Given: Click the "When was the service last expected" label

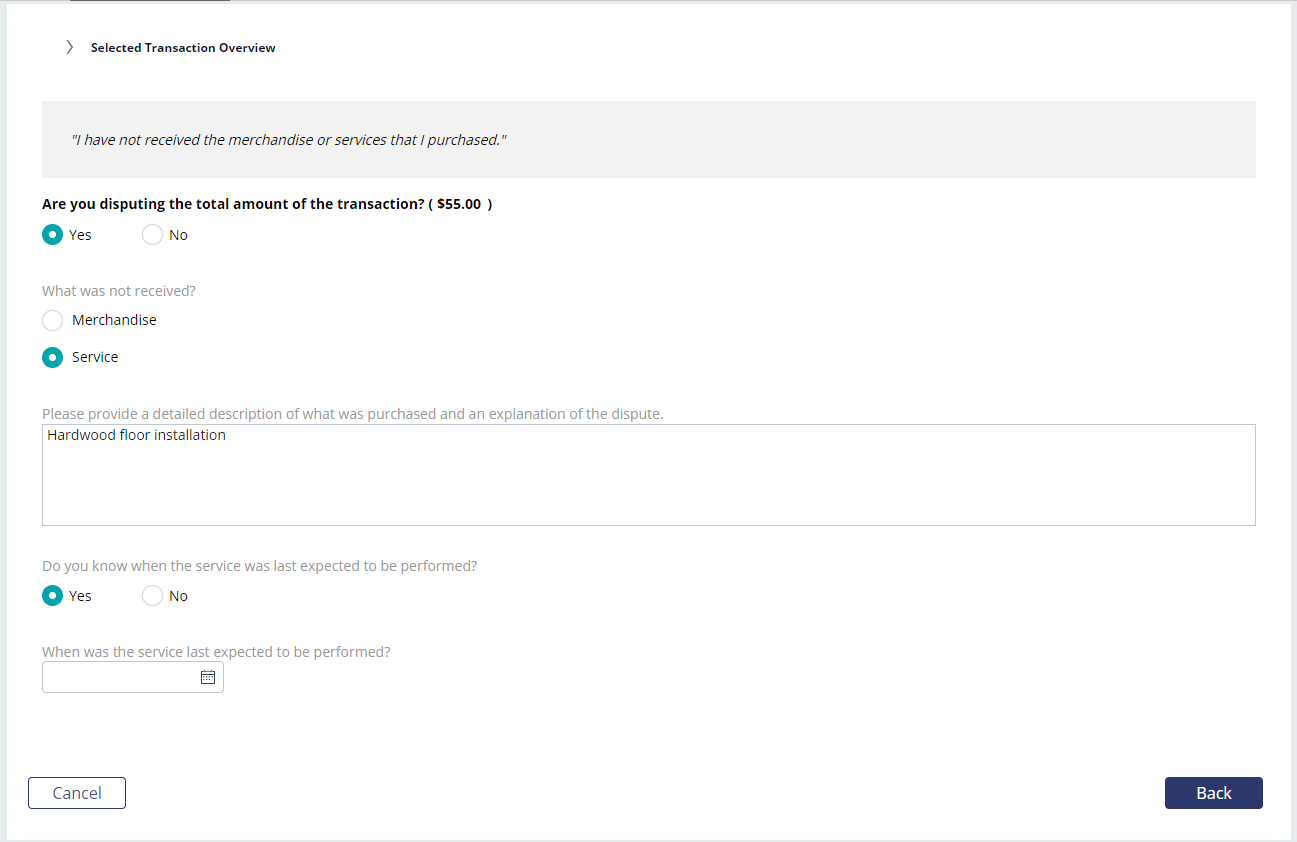Looking at the screenshot, I should coord(216,652).
